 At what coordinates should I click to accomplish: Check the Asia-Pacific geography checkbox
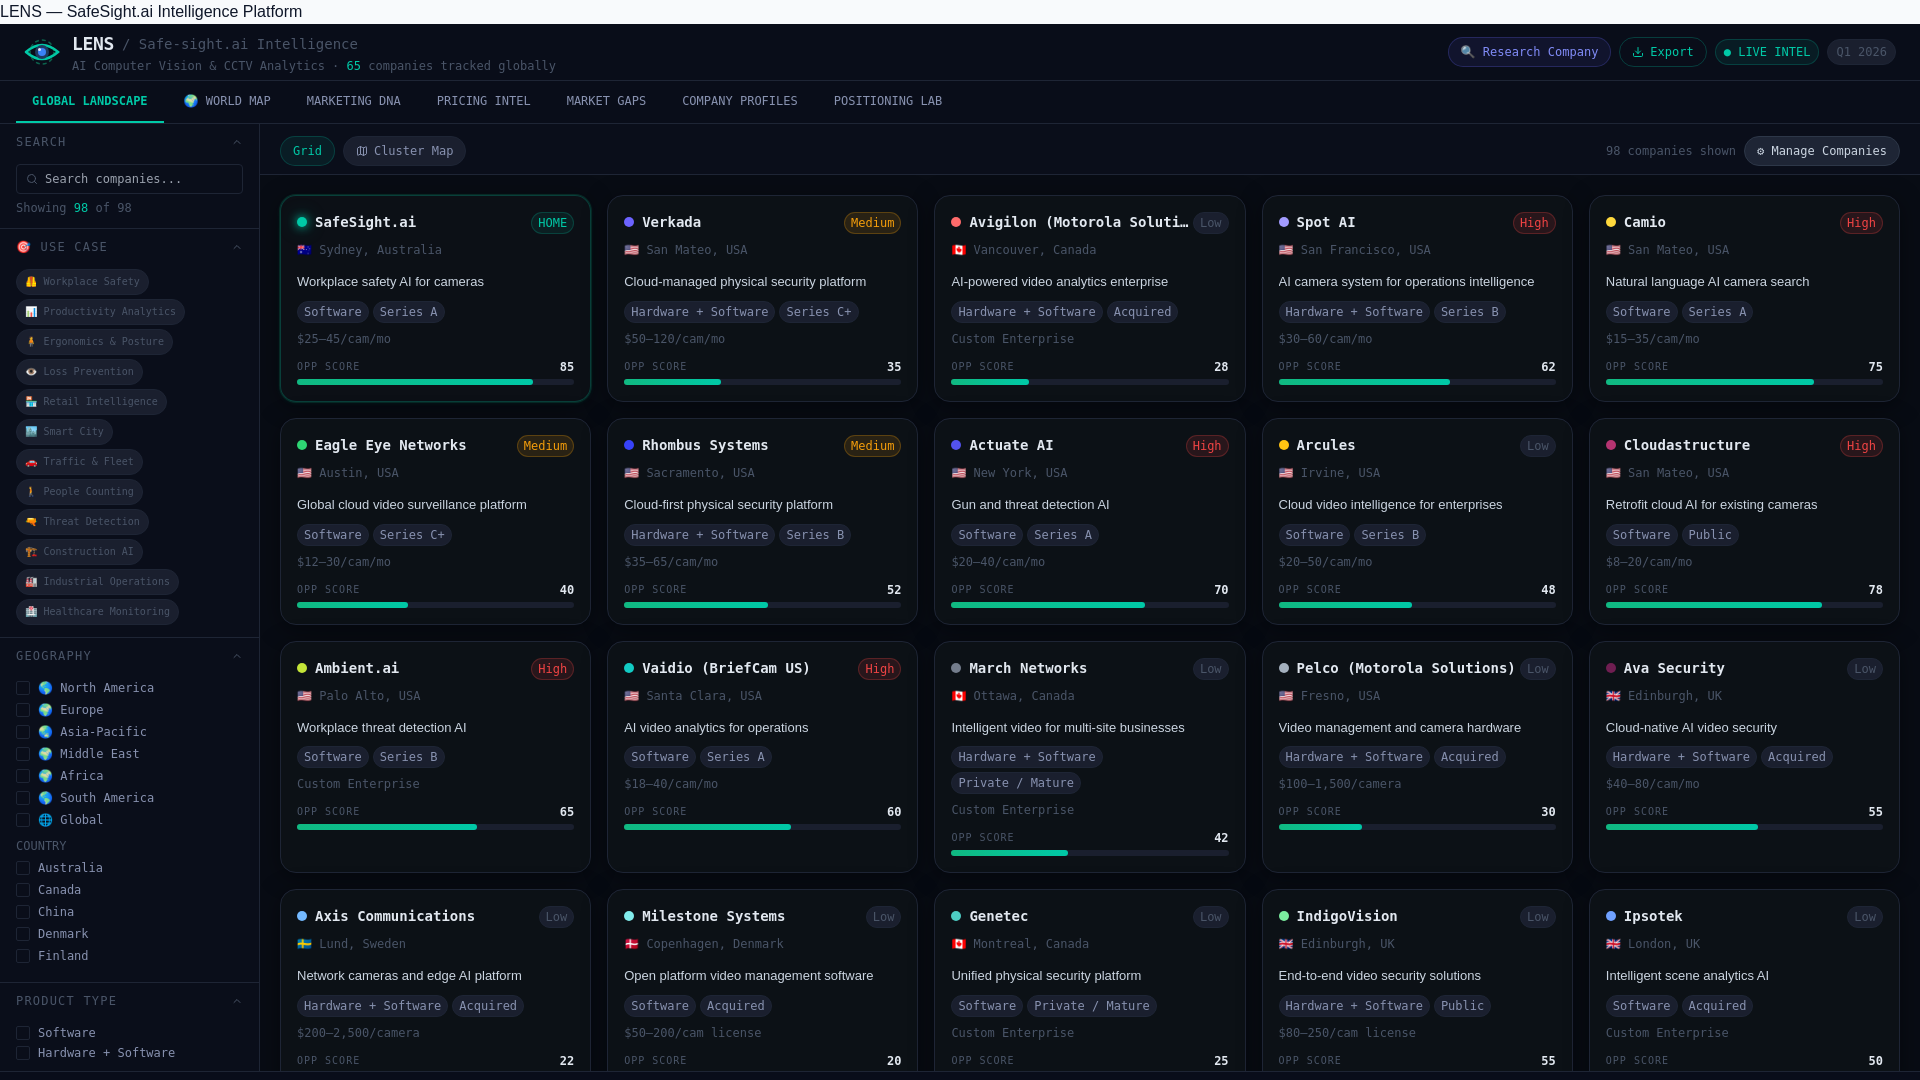23,732
